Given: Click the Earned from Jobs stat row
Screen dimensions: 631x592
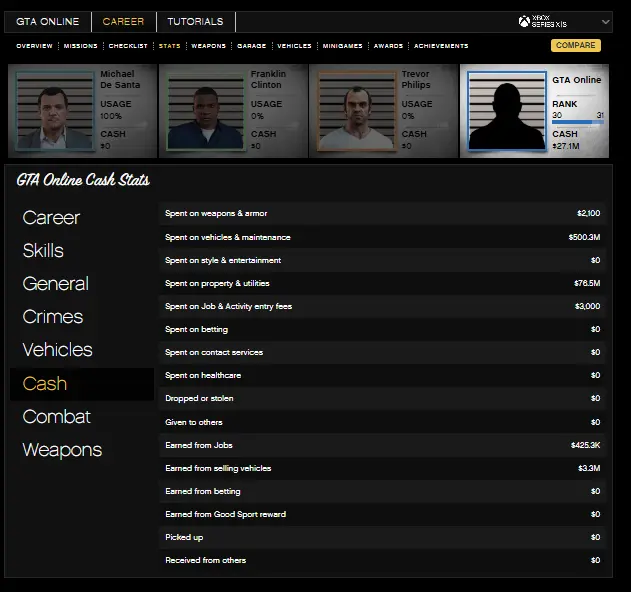Looking at the screenshot, I should [383, 445].
